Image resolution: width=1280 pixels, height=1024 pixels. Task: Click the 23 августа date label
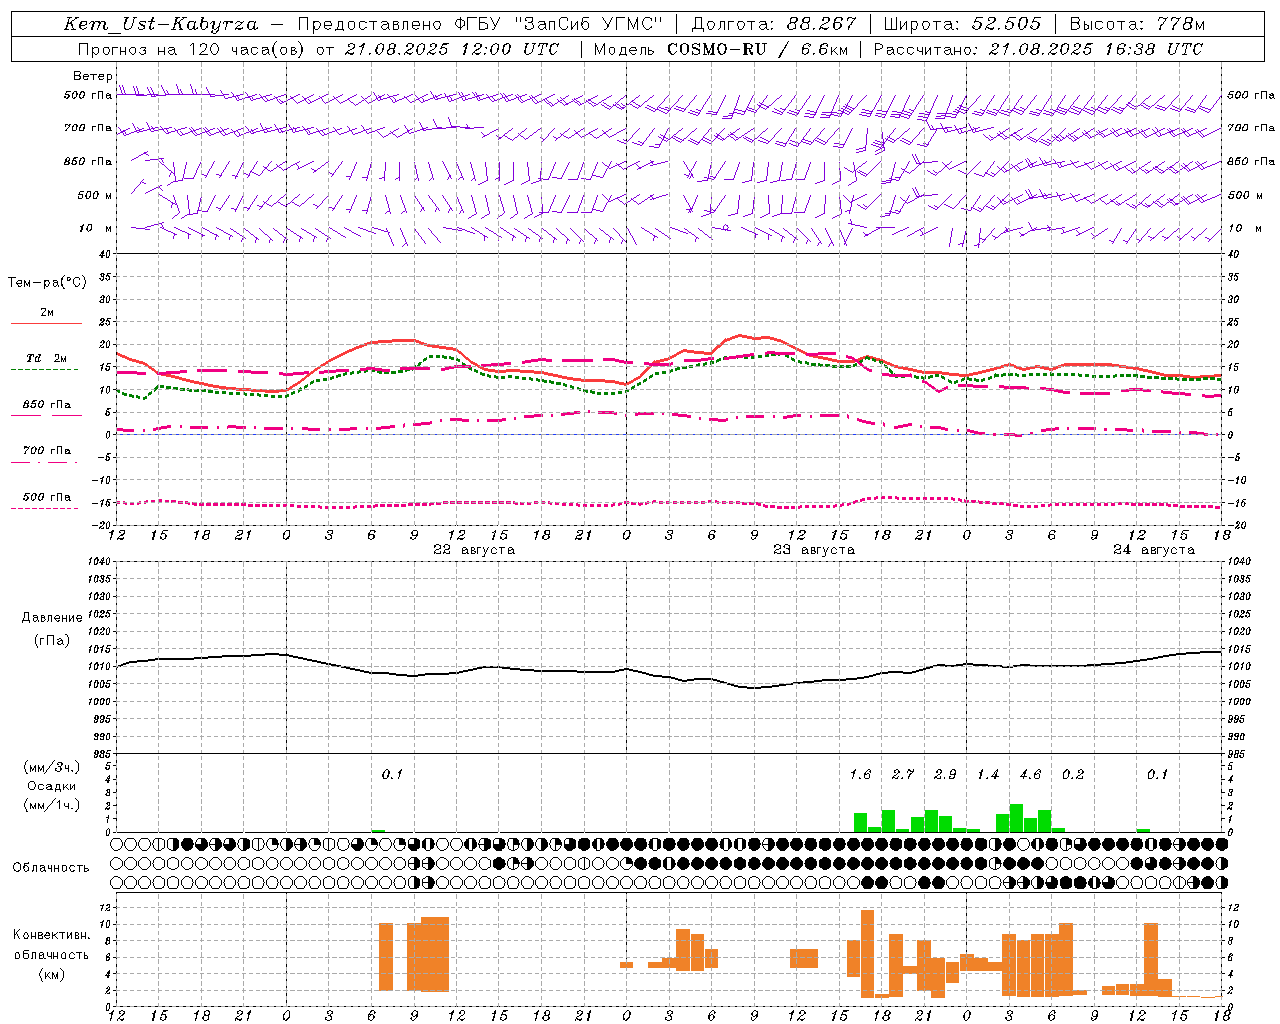pyautogui.click(x=814, y=550)
